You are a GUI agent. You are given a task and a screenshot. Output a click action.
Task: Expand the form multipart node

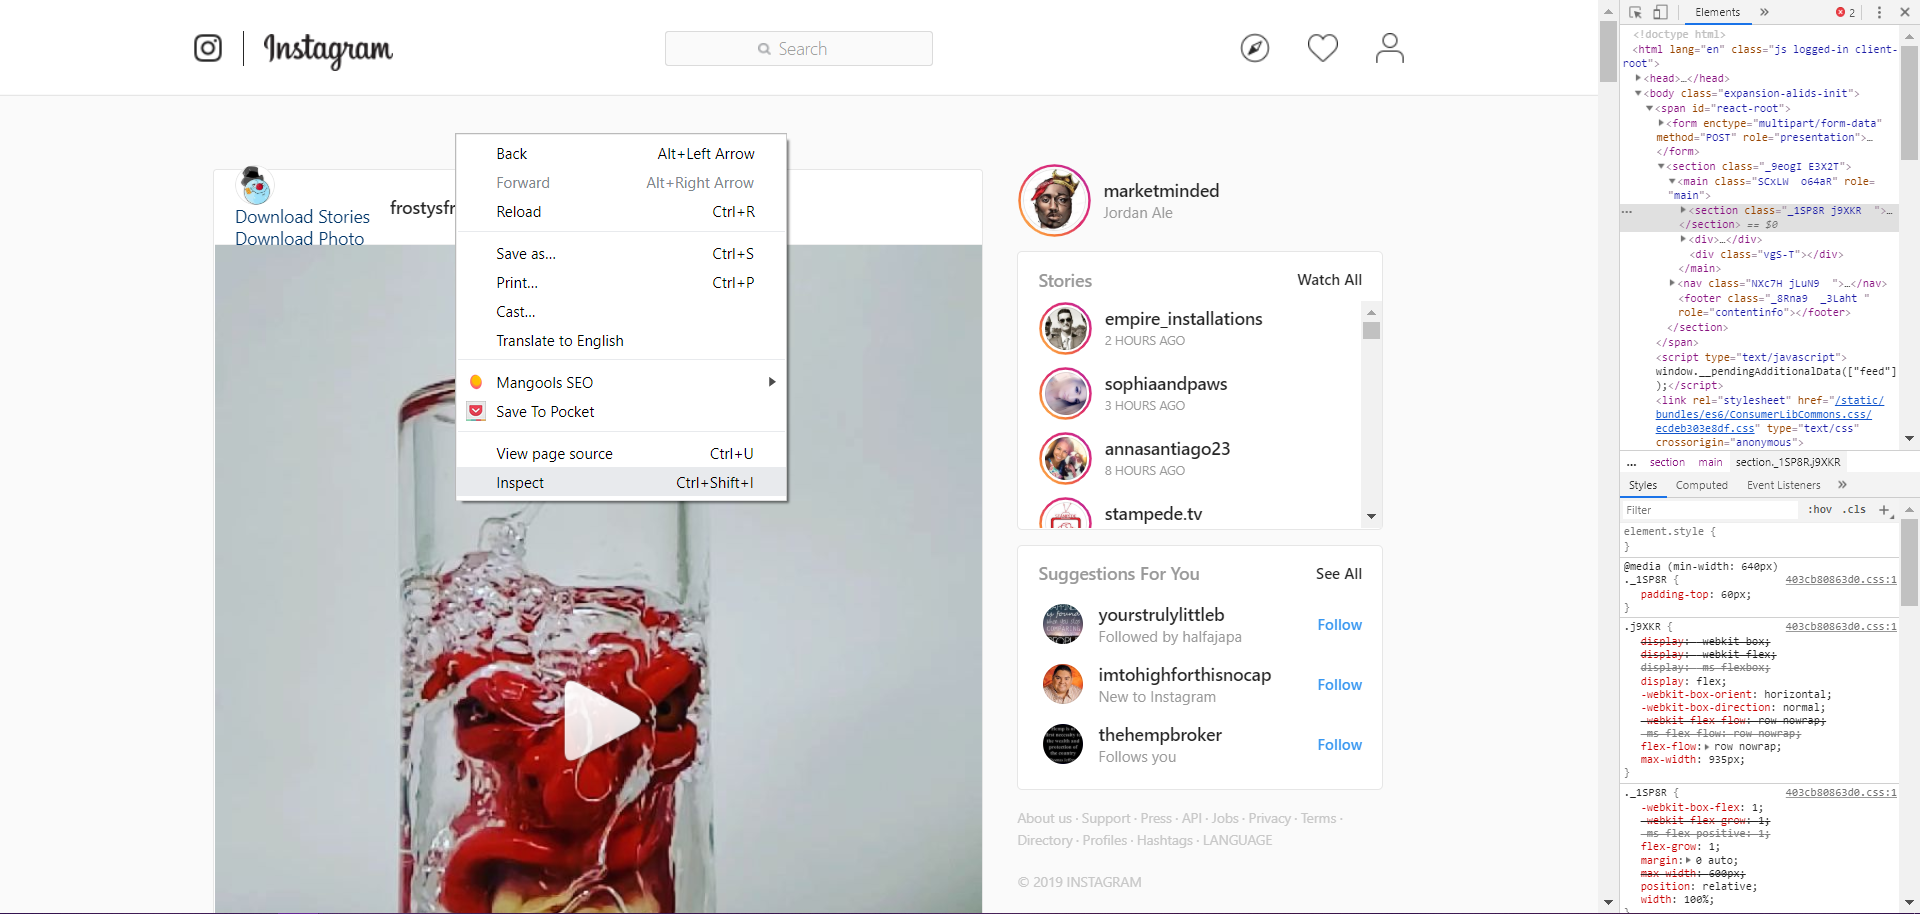(1661, 123)
